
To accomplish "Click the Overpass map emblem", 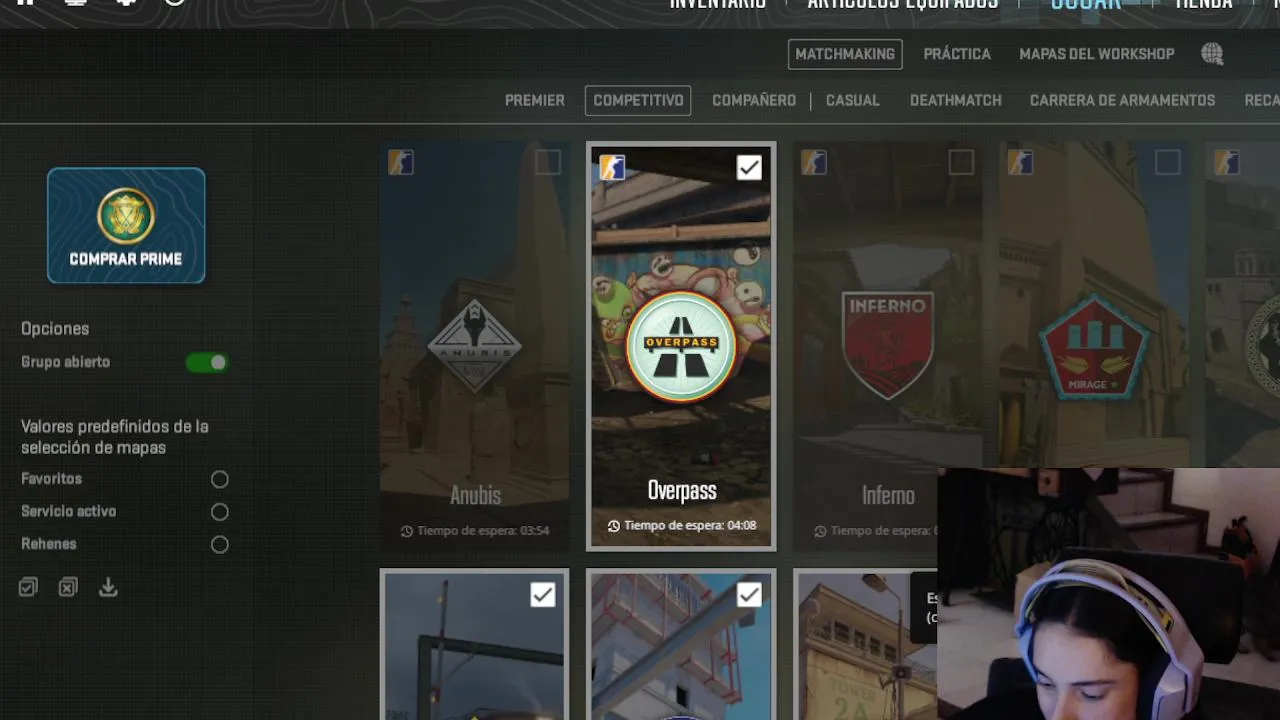I will pyautogui.click(x=681, y=346).
